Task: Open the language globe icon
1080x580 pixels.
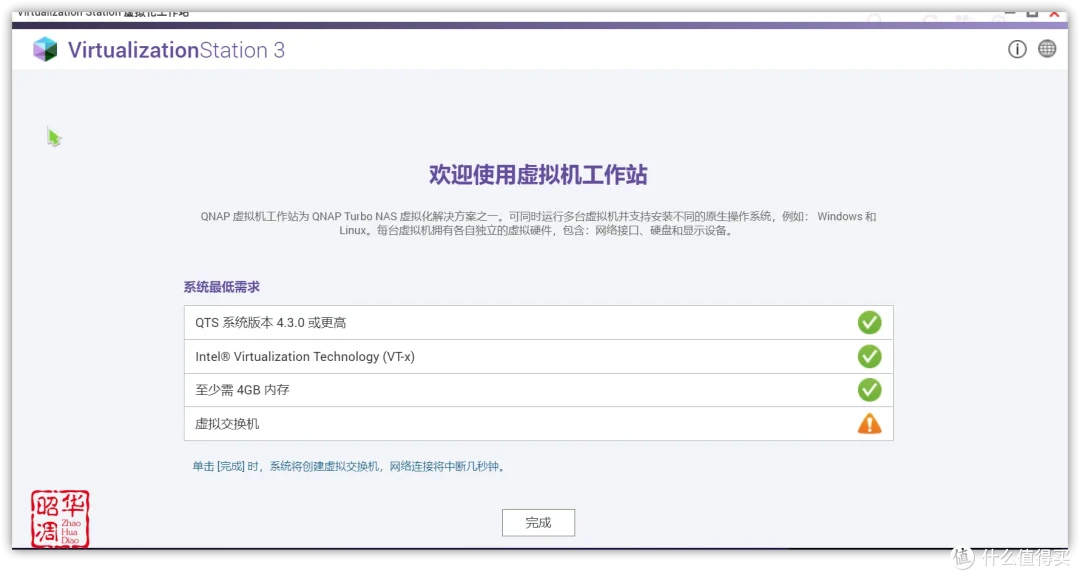Action: tap(1047, 49)
